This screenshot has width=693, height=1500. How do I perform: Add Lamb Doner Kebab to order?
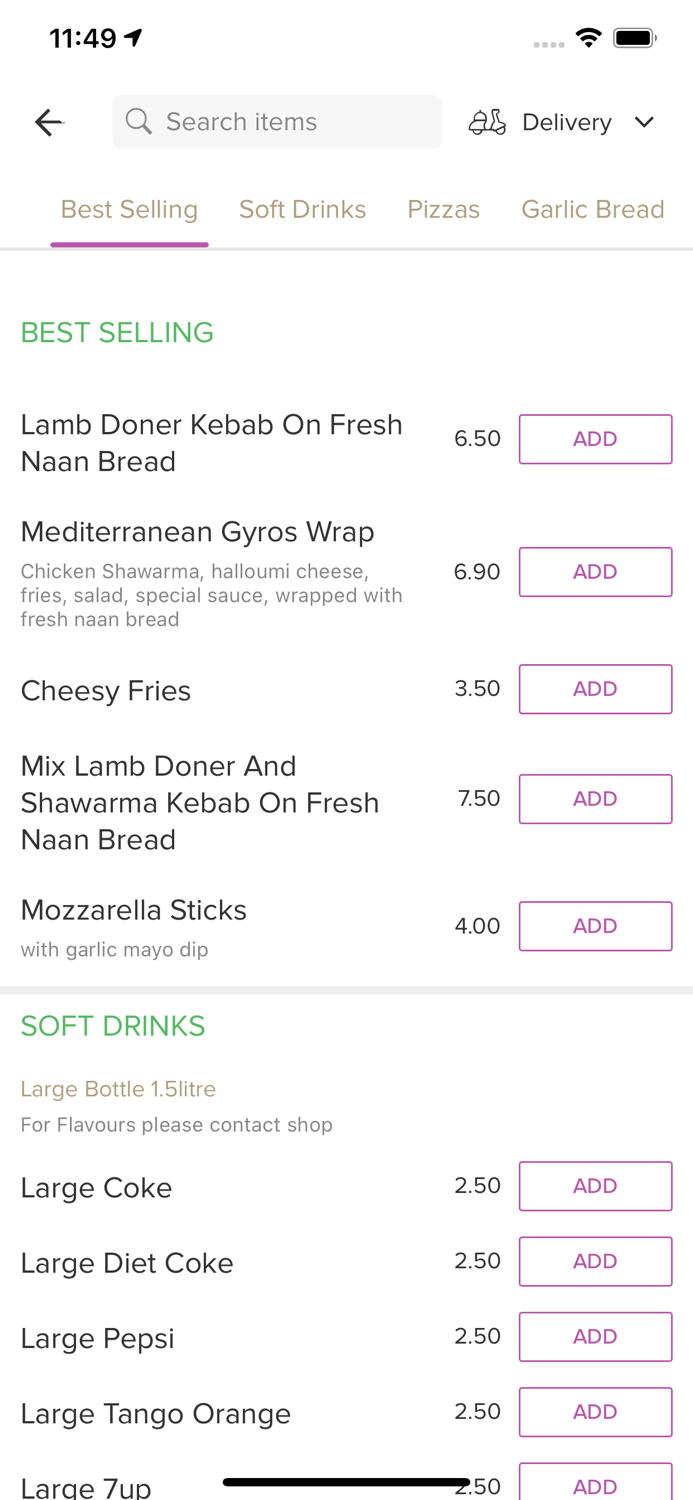595,439
